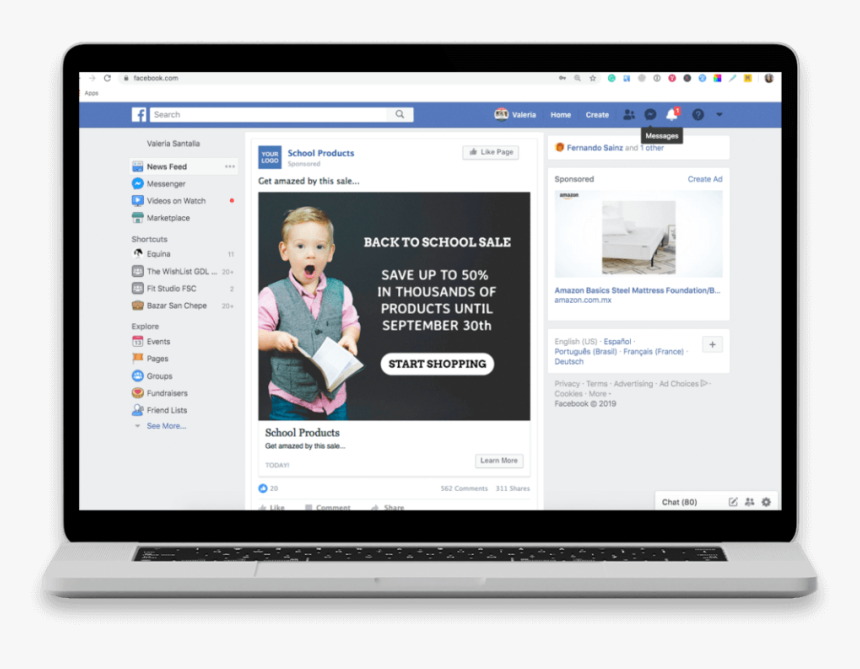This screenshot has width=860, height=669.
Task: Click into the Facebook search field
Action: click(270, 115)
